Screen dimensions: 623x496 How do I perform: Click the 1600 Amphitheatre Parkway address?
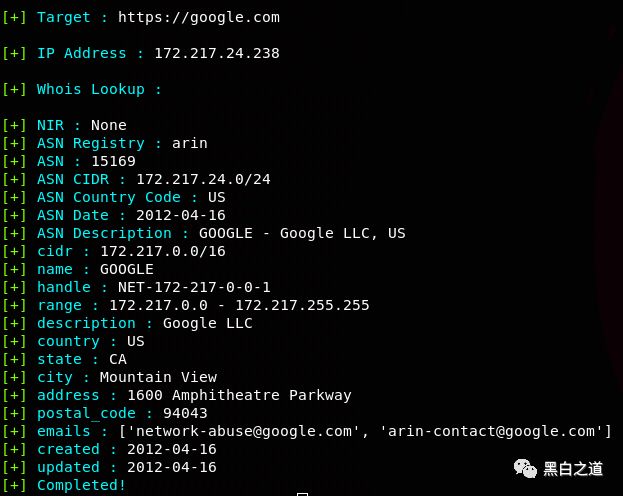click(239, 395)
